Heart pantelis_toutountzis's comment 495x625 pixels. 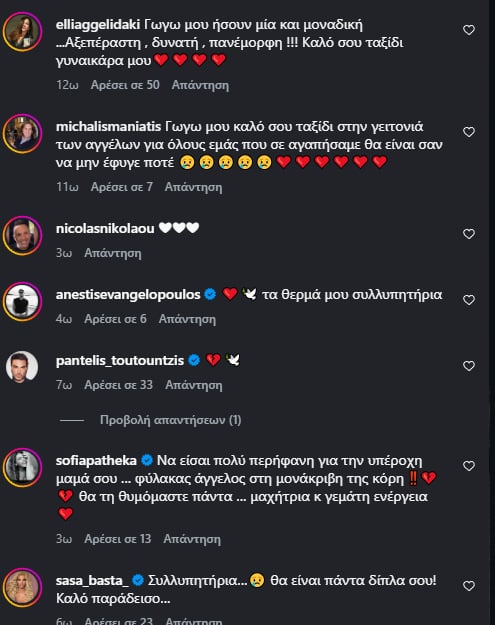click(x=469, y=366)
